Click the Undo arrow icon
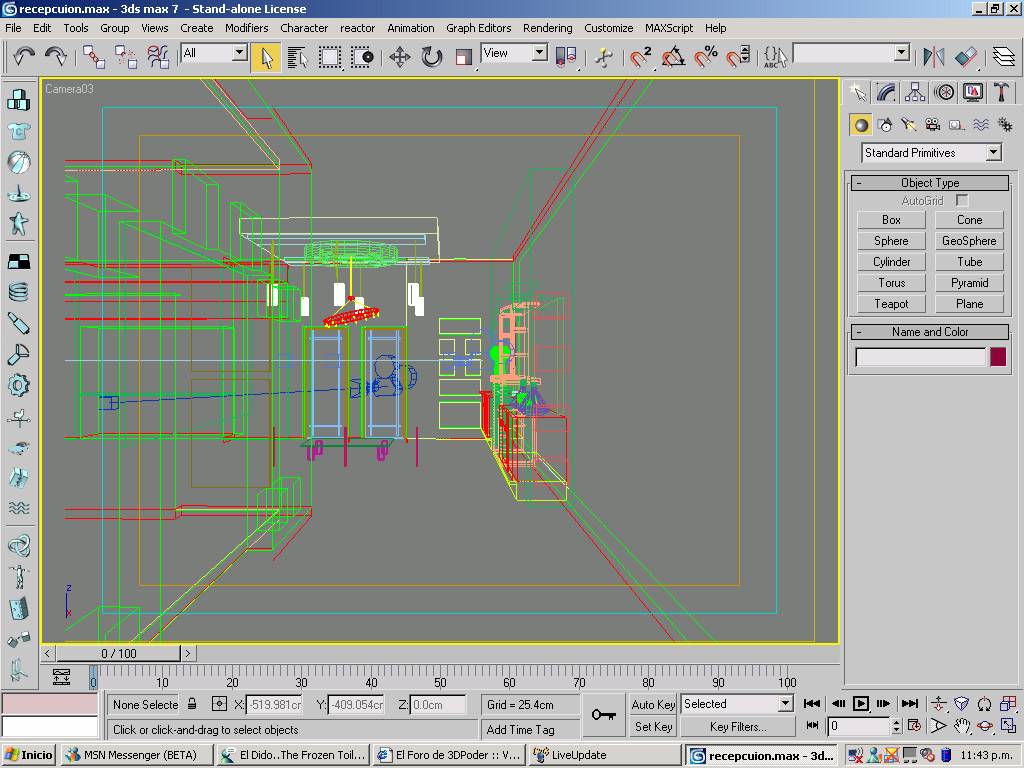The height and width of the screenshot is (768, 1024). [24, 56]
